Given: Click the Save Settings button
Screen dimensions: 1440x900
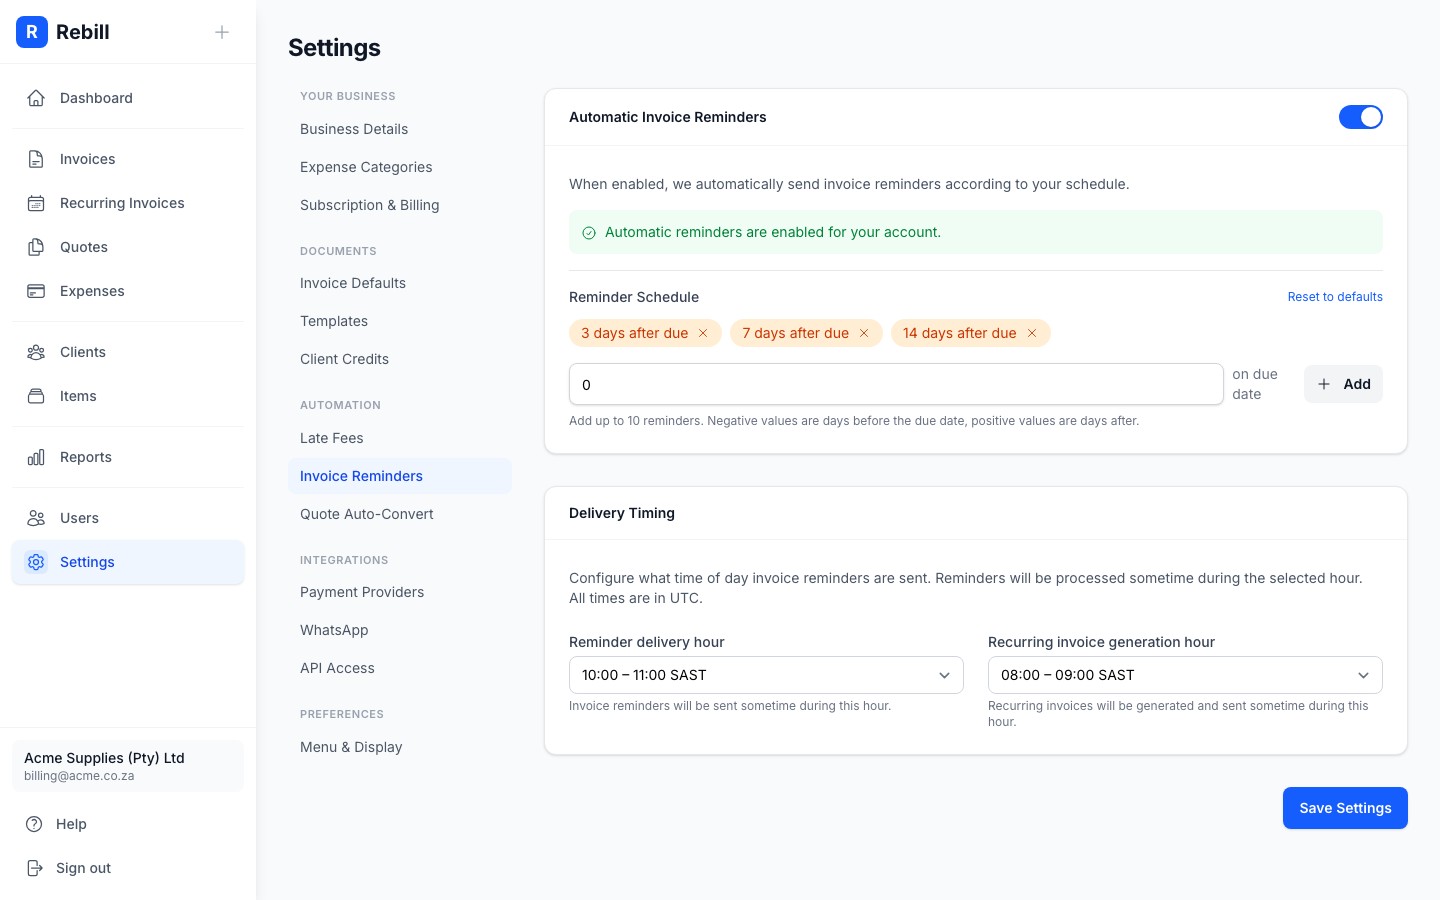Looking at the screenshot, I should (1345, 808).
